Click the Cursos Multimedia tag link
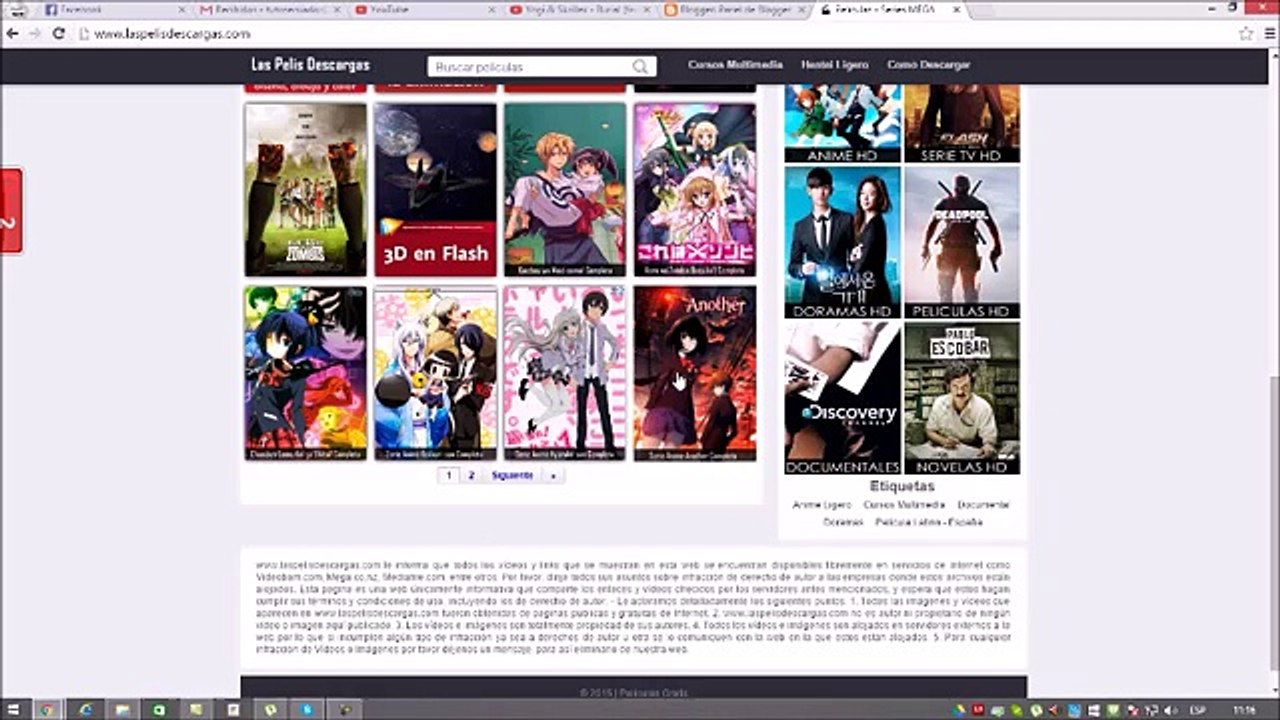Screen dimensions: 1280x720 tap(904, 505)
